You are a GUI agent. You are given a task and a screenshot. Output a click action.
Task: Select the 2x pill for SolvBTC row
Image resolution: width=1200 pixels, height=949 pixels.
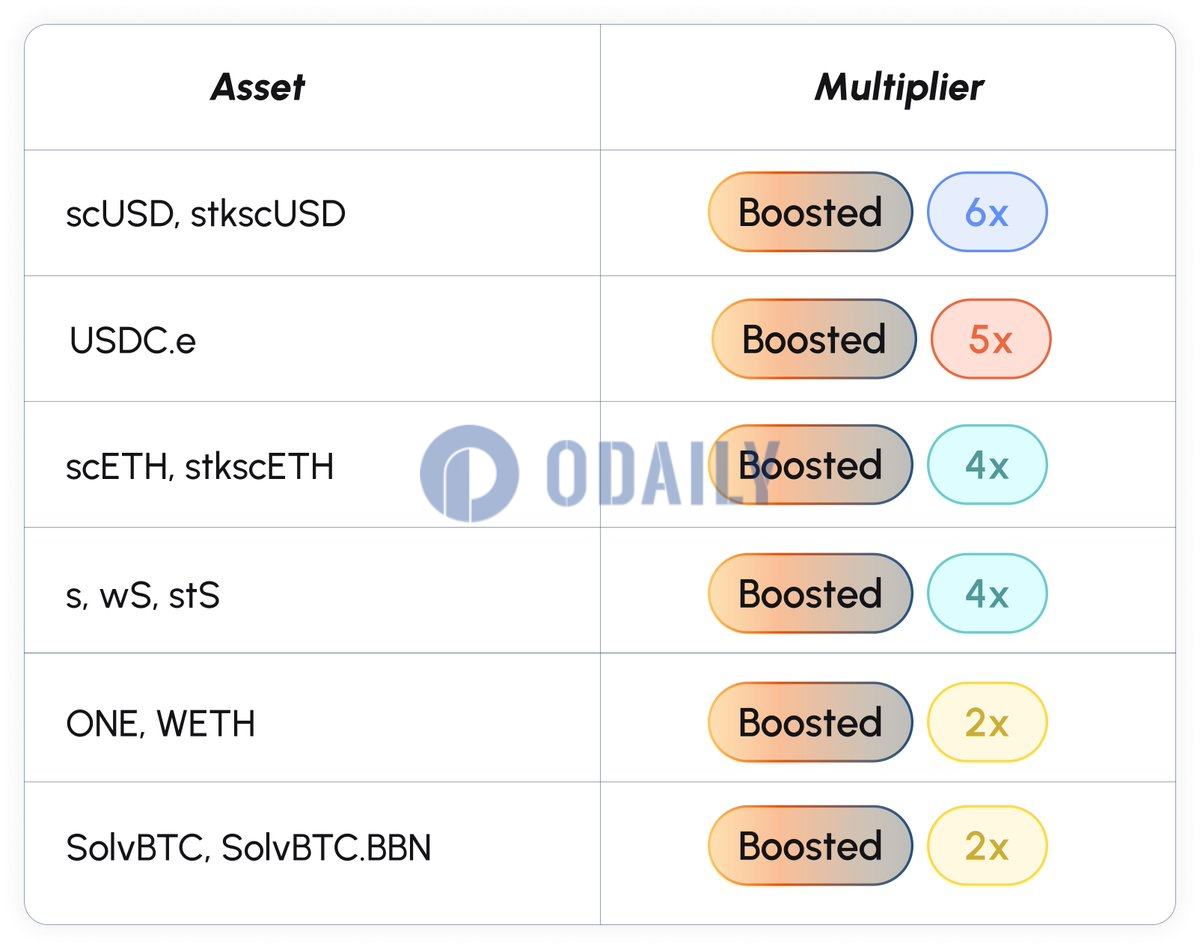(987, 846)
